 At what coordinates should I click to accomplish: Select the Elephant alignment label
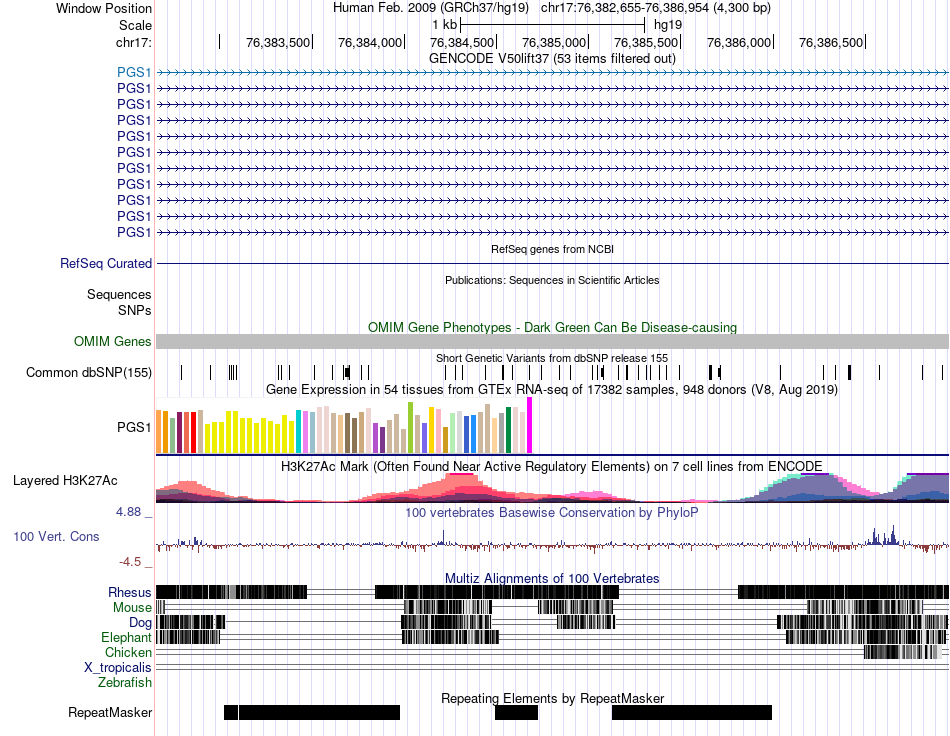(x=126, y=637)
